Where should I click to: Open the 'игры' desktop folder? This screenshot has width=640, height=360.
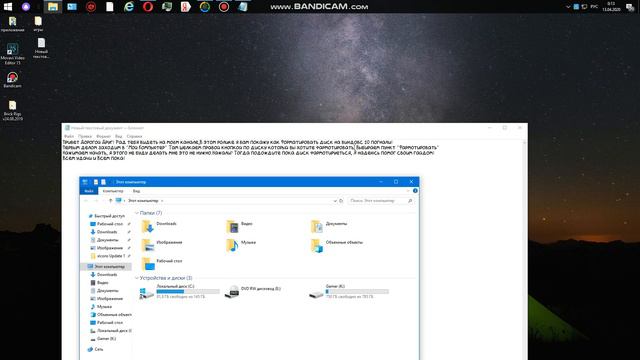(38, 24)
